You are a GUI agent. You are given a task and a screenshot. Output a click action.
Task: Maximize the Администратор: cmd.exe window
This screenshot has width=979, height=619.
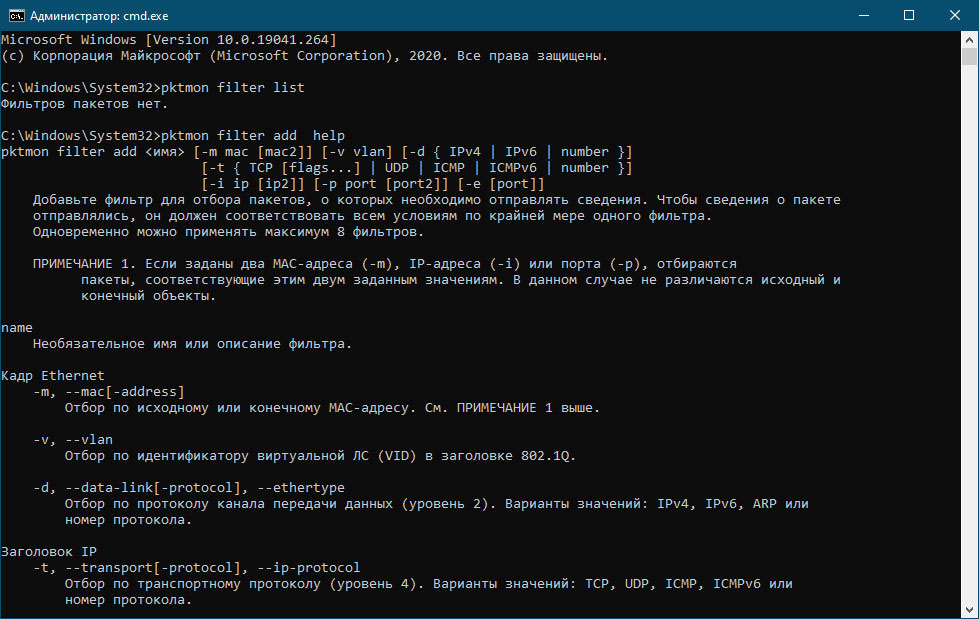(x=909, y=16)
